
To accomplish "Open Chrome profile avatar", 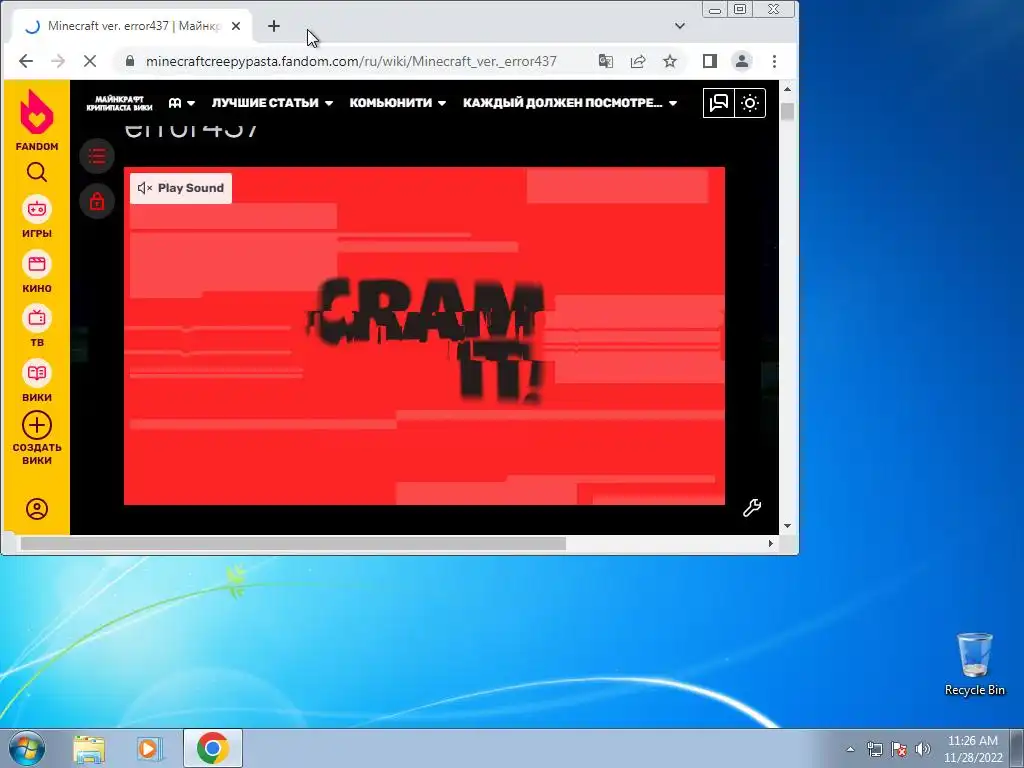I will click(x=742, y=61).
